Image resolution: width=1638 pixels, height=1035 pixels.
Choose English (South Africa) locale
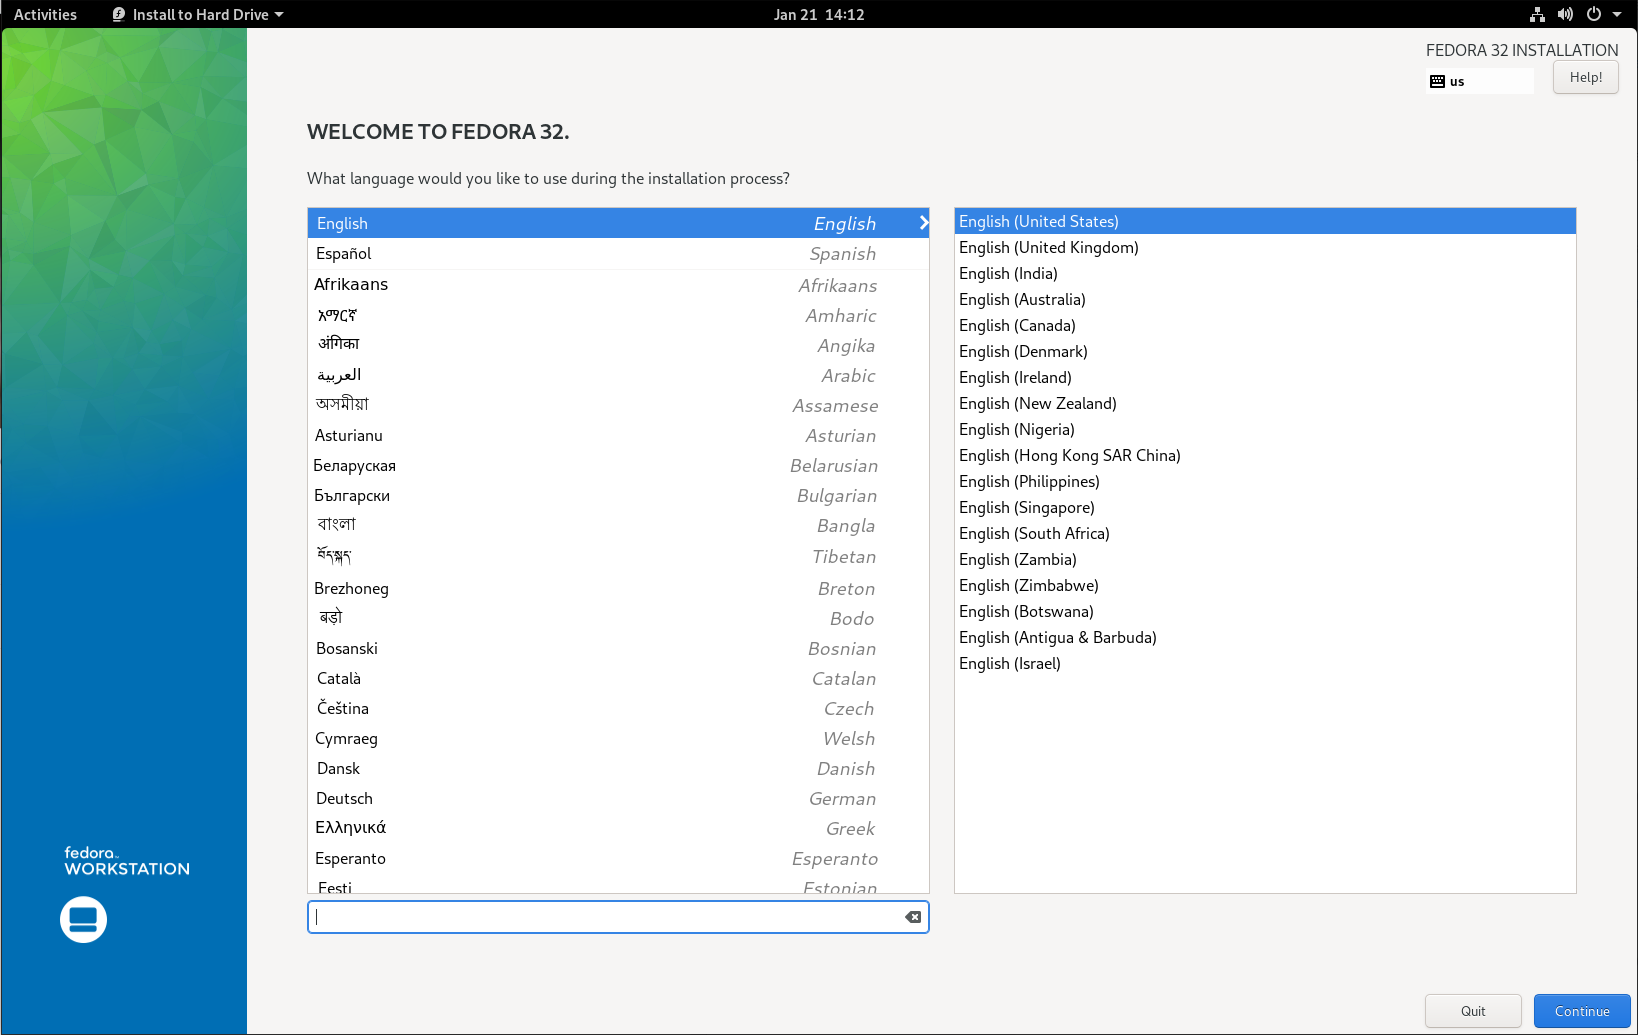pyautogui.click(x=1265, y=533)
